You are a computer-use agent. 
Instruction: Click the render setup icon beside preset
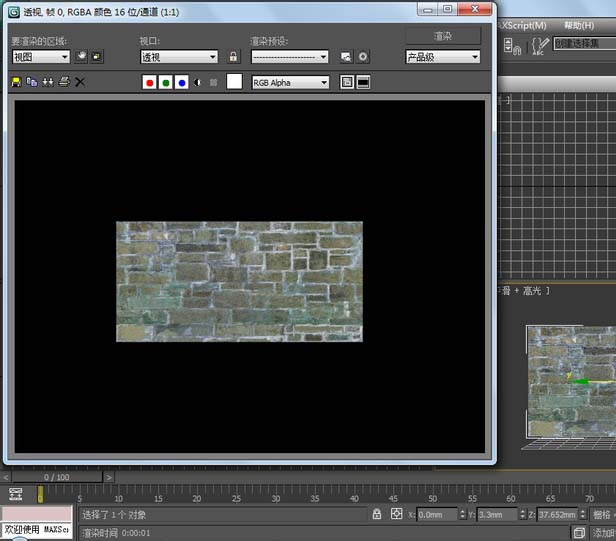(x=346, y=57)
